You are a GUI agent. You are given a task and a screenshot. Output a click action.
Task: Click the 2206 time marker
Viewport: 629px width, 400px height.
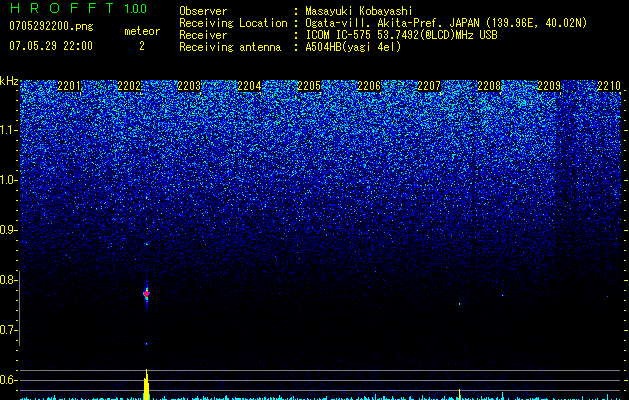369,86
